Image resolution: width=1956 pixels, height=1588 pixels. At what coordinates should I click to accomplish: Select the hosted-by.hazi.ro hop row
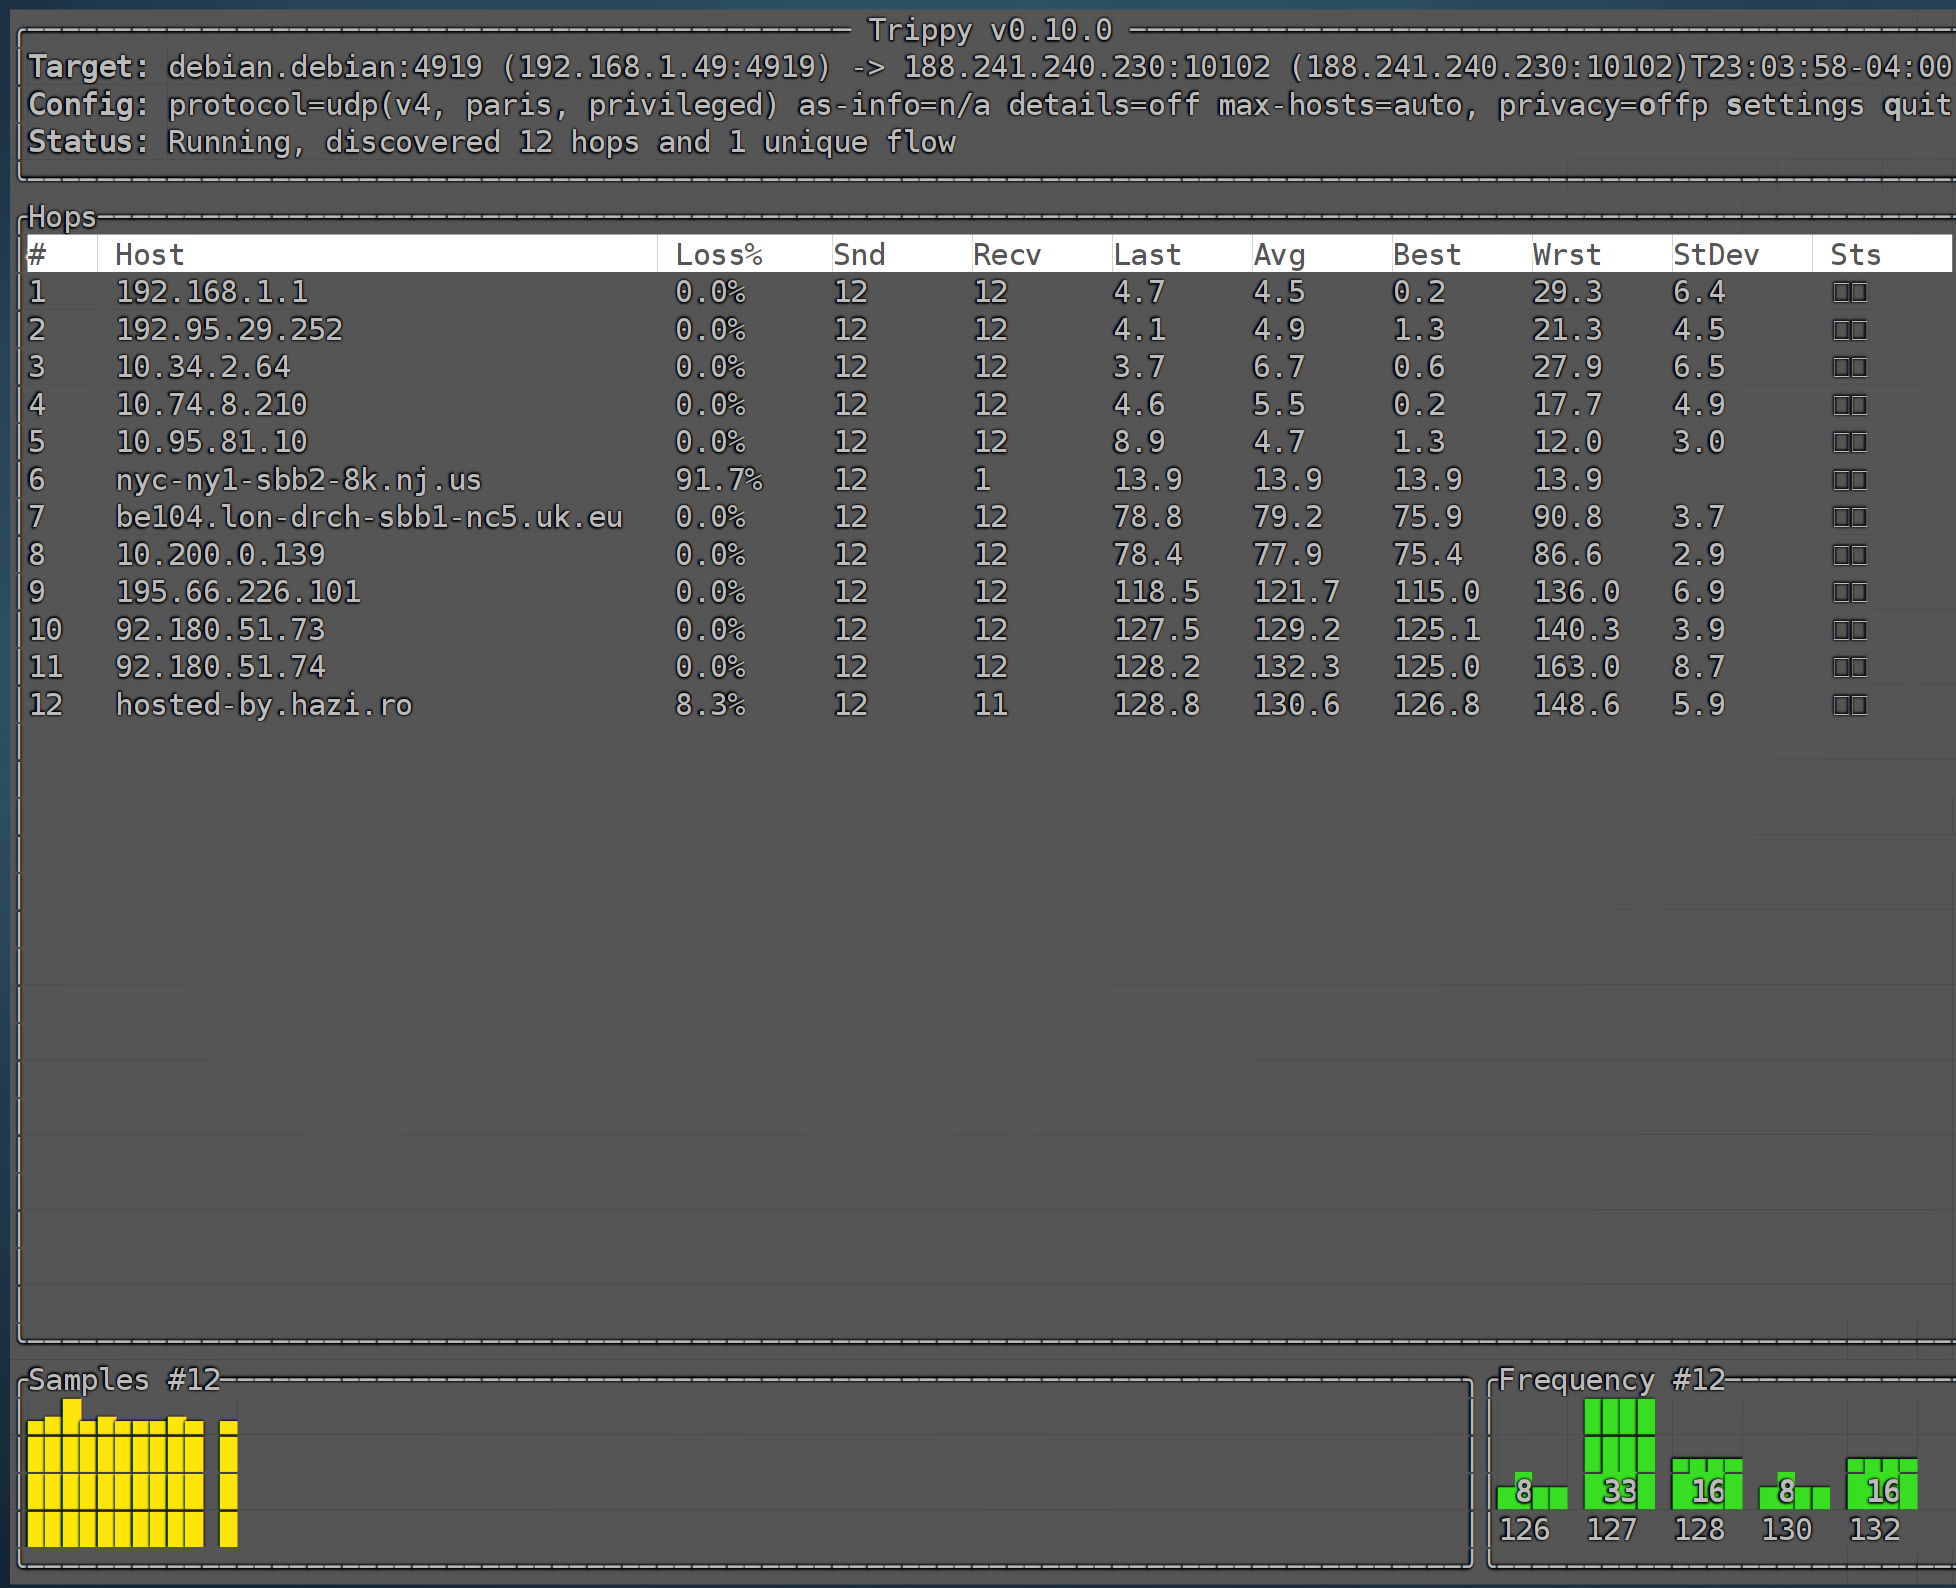point(264,705)
